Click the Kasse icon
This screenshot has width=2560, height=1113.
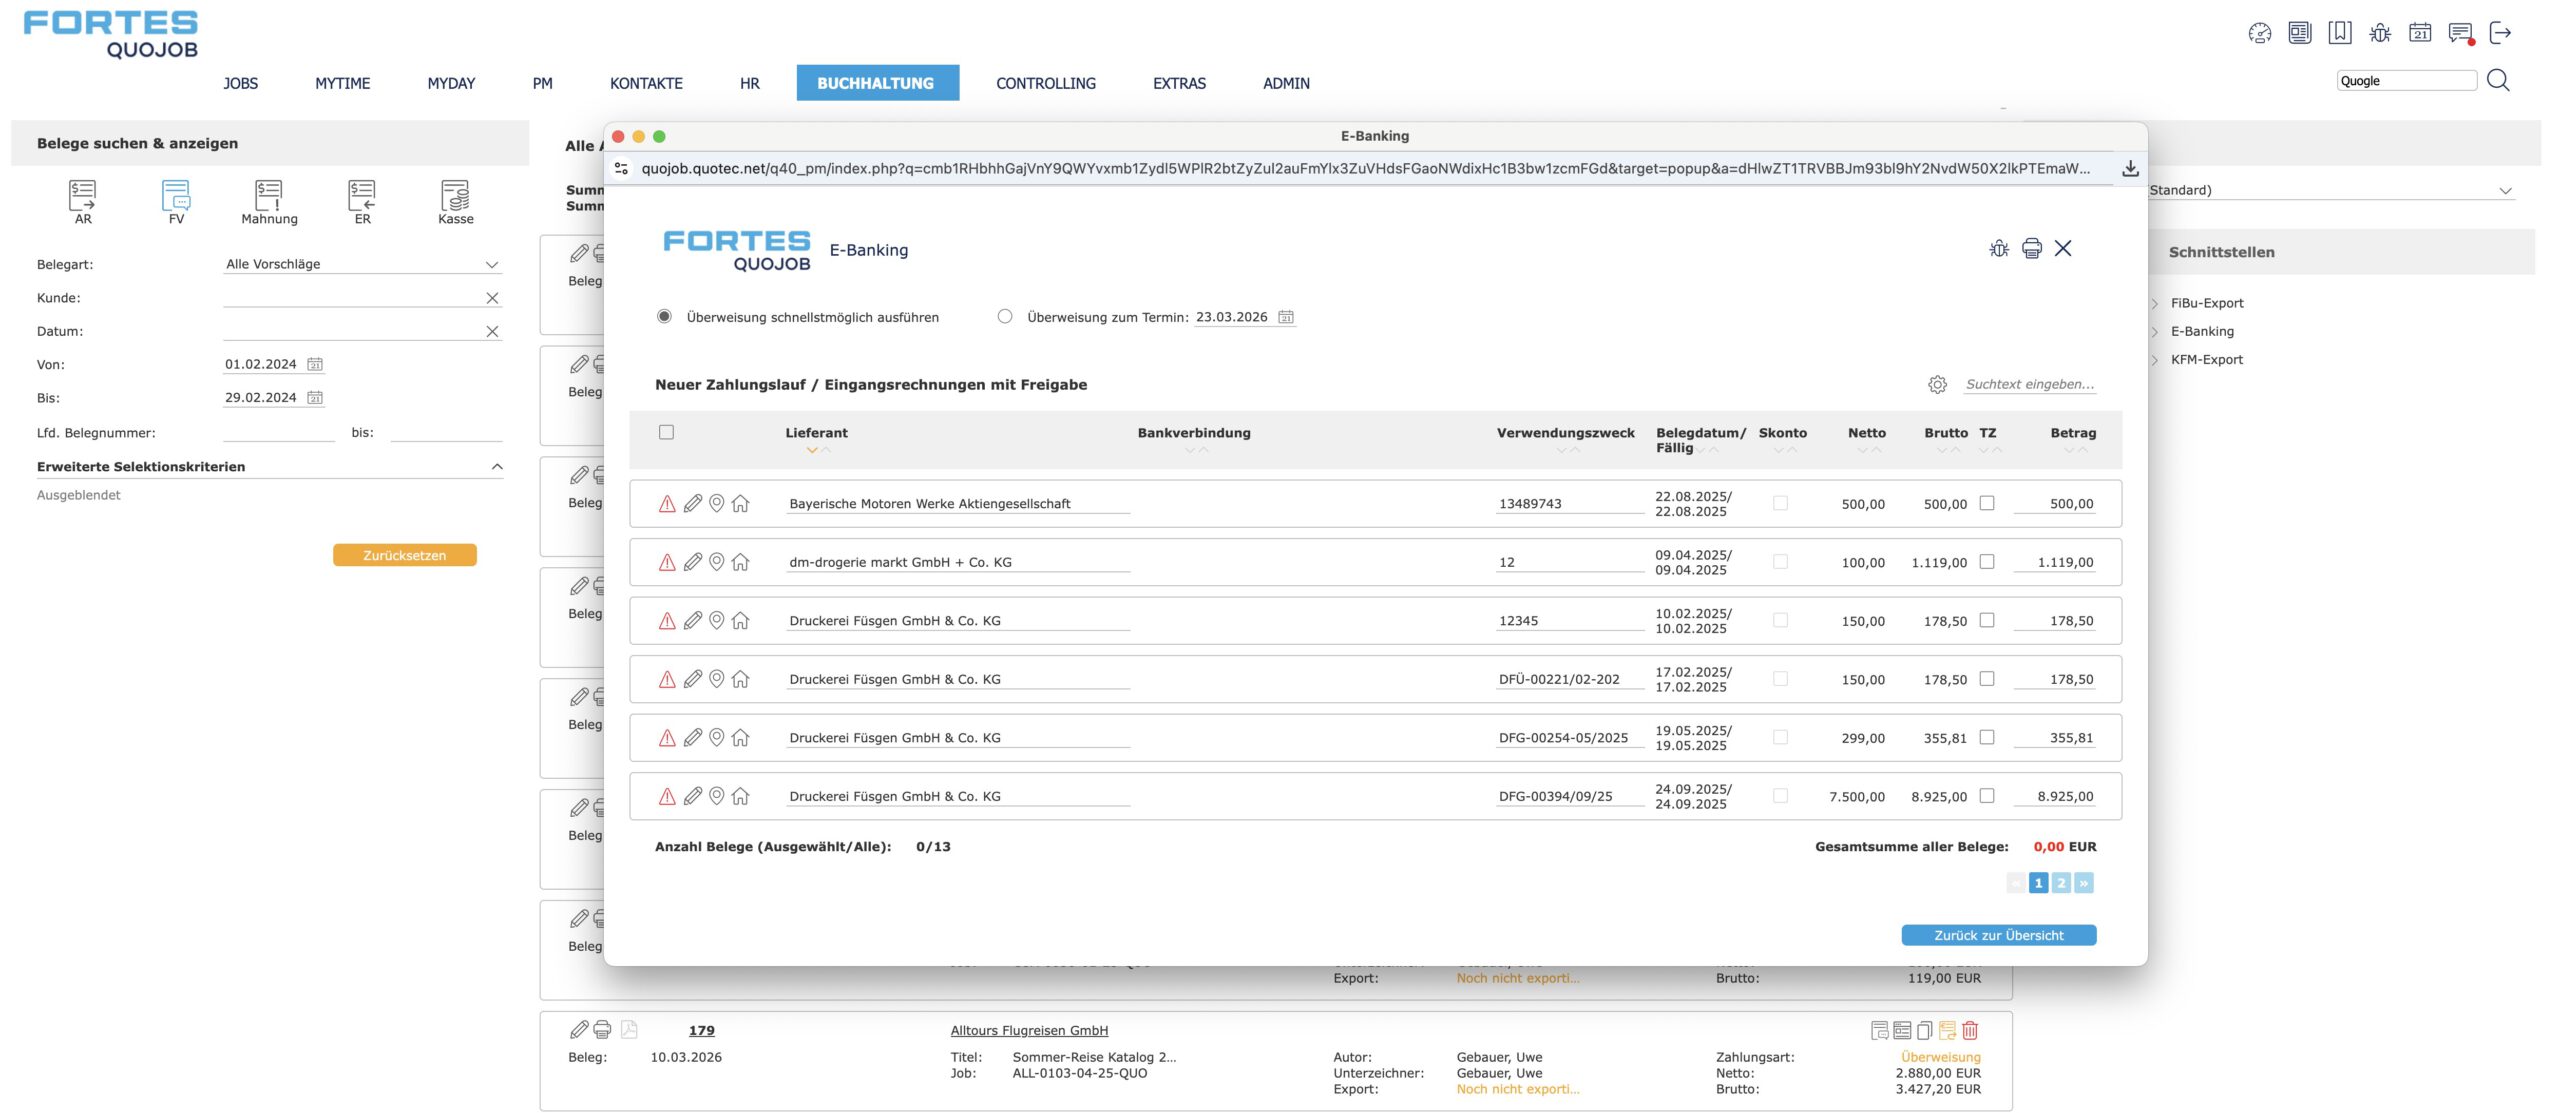pos(455,195)
